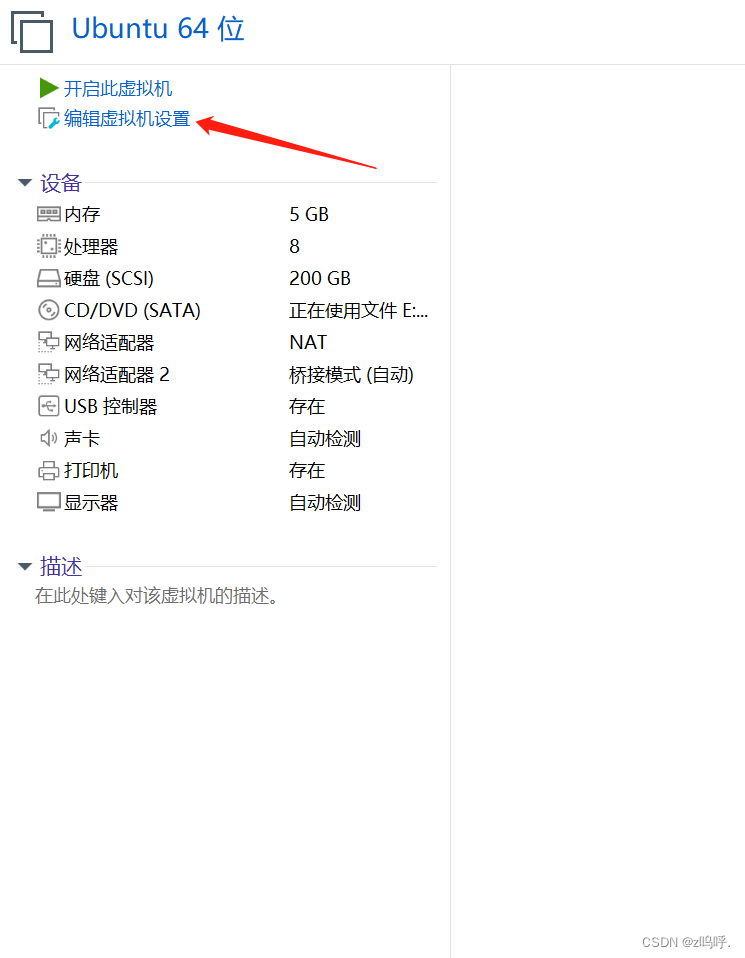Screen dimensions: 745x958
Task: Select the 网络适配器 2 row label
Action: pos(117,375)
